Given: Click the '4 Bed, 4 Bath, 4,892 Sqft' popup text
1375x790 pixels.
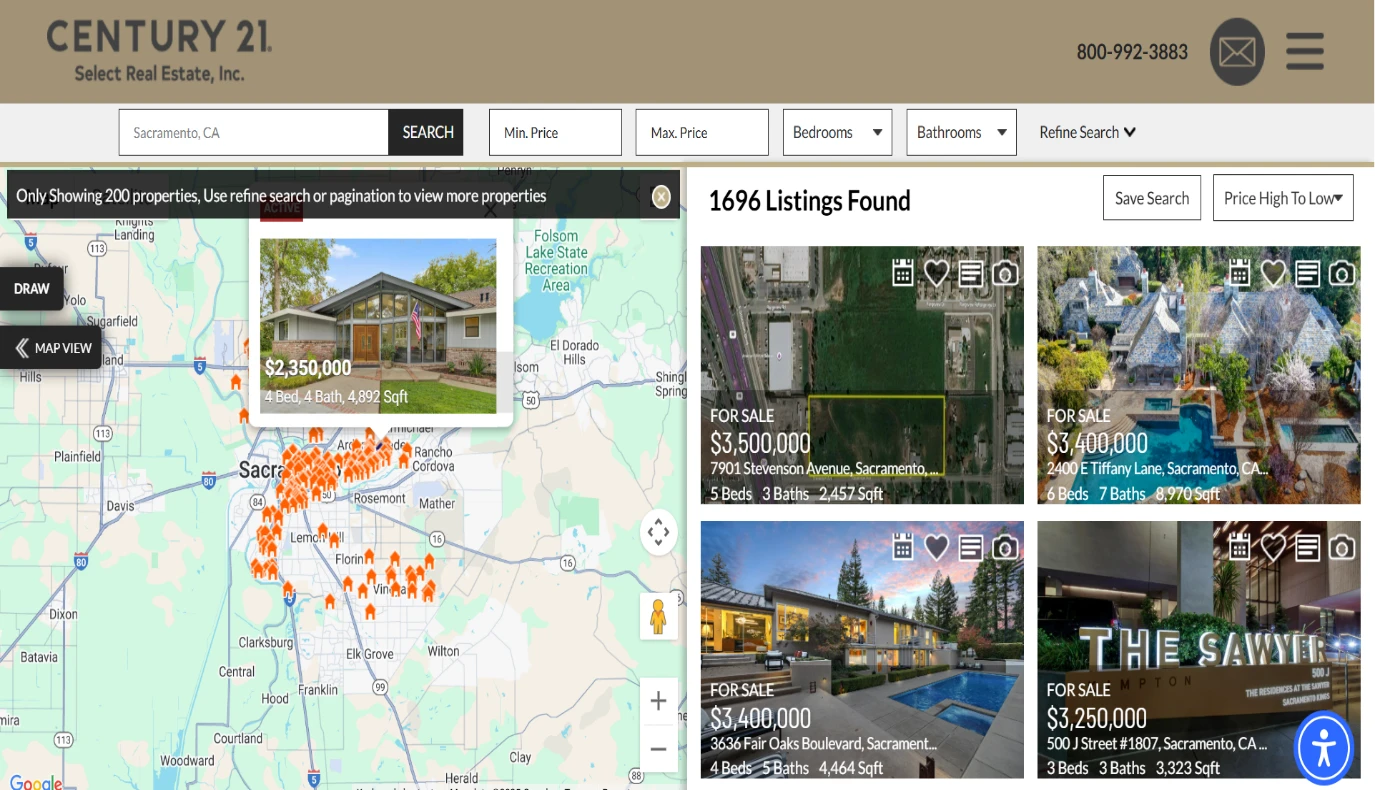Looking at the screenshot, I should (x=337, y=396).
